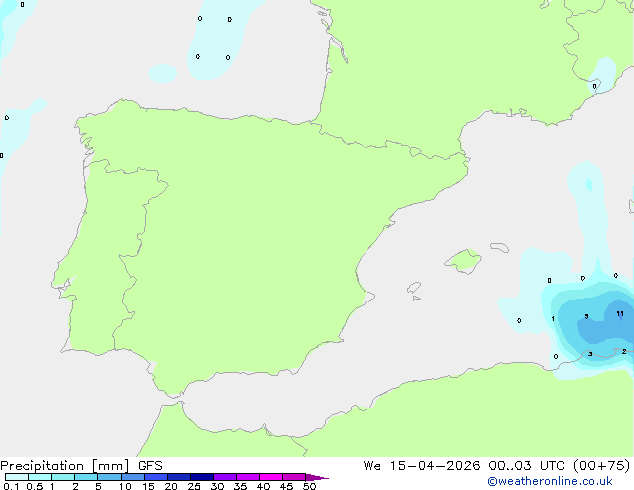Click the legend label "20"
This screenshot has width=634, height=490.
click(x=171, y=486)
